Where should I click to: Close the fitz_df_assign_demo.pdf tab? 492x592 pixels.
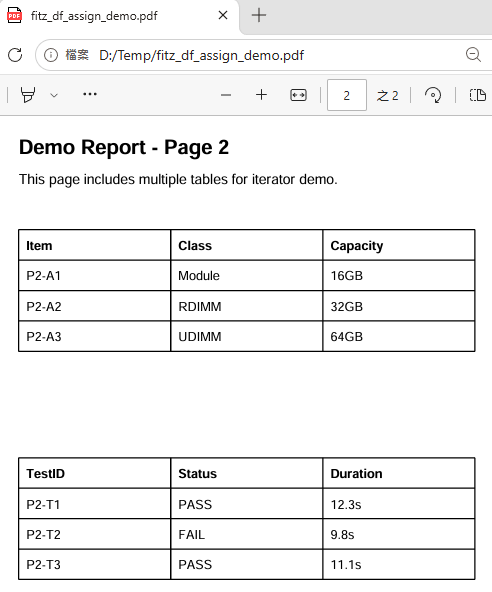[x=223, y=15]
